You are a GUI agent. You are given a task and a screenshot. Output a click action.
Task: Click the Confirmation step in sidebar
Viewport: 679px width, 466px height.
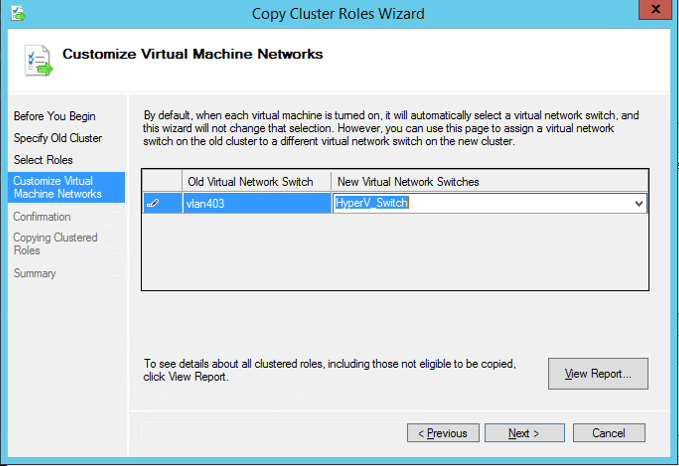point(42,216)
